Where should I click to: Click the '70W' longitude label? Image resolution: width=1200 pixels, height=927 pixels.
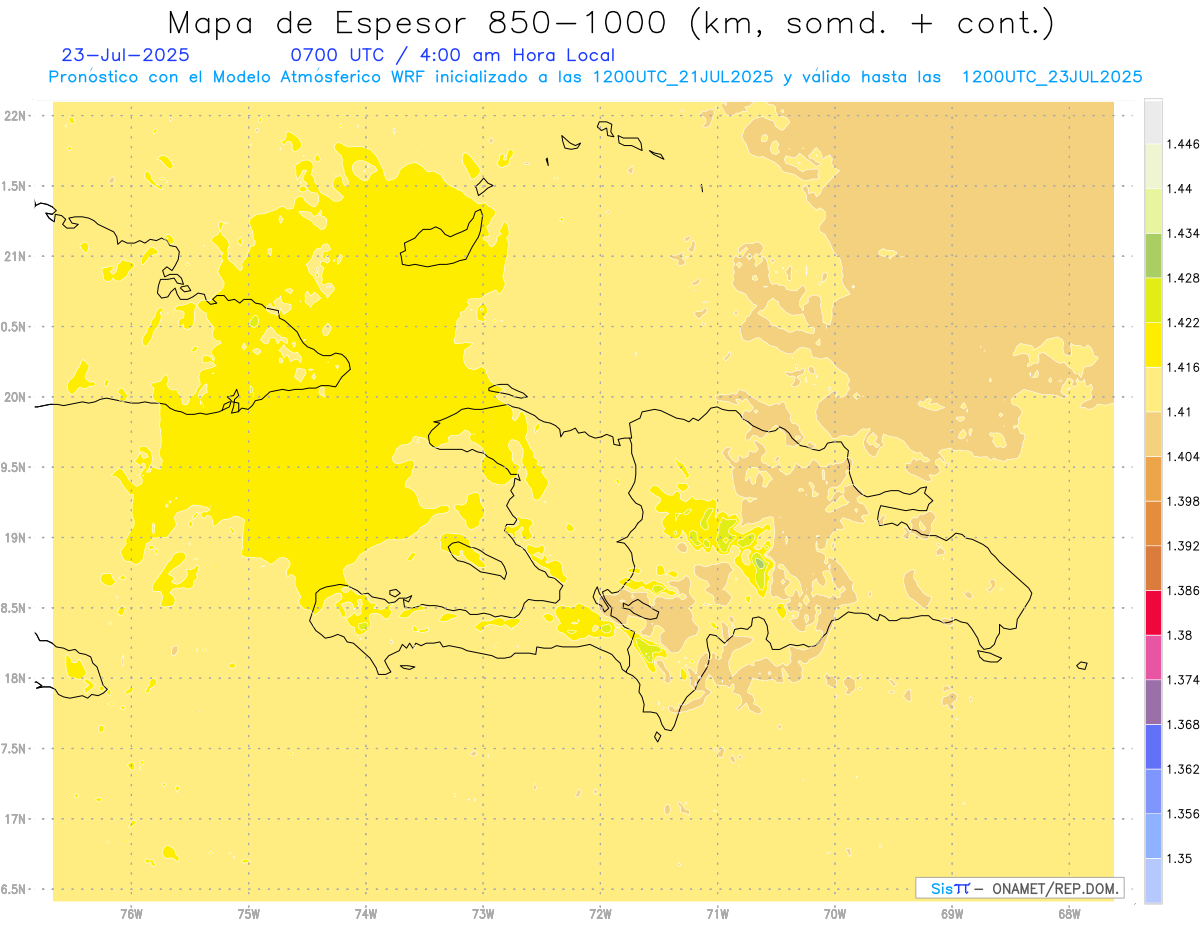(835, 914)
